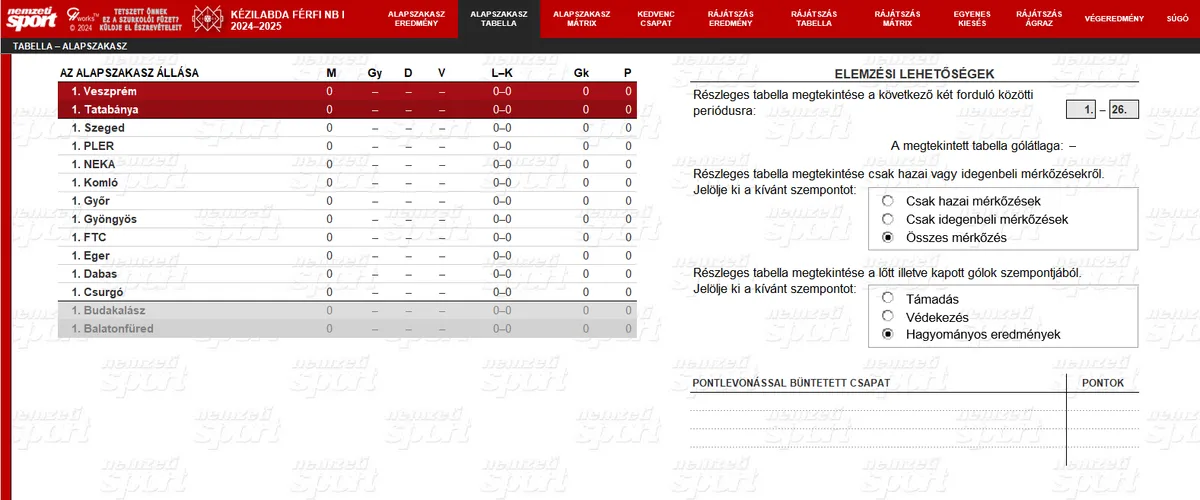Select the Szeged team name
The width and height of the screenshot is (1200, 500).
104,128
